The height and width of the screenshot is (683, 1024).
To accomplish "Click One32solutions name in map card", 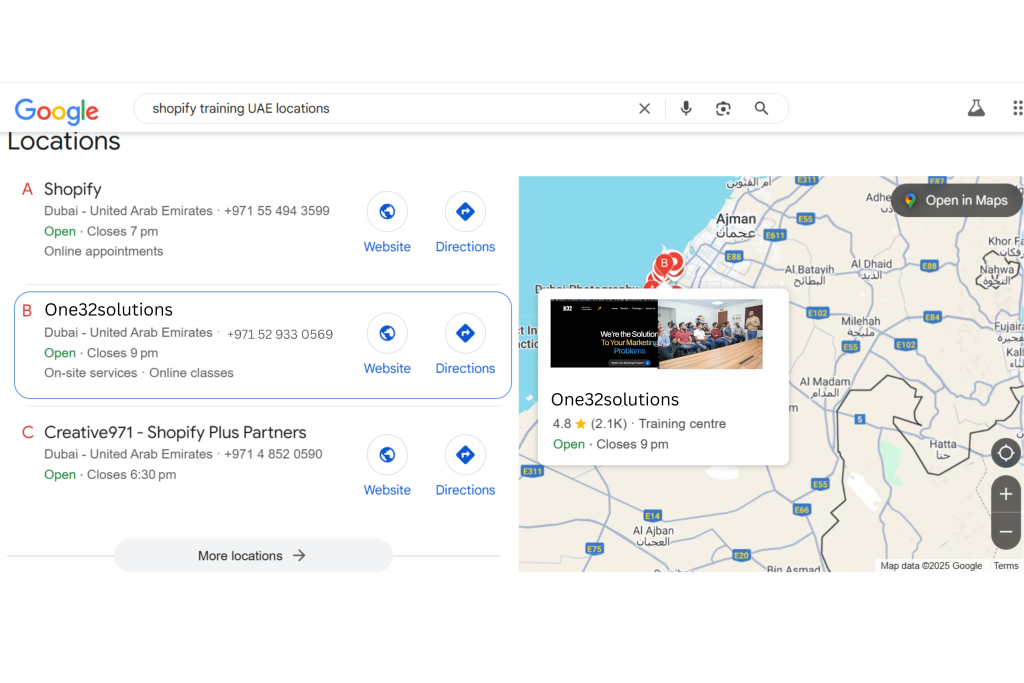I will coord(615,400).
